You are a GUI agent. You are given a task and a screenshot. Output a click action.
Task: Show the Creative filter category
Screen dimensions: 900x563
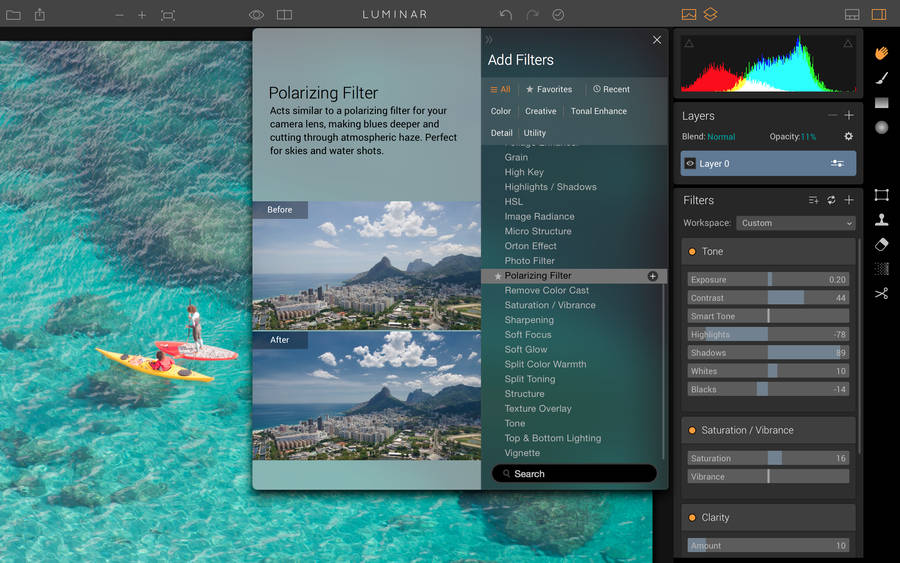[541, 111]
